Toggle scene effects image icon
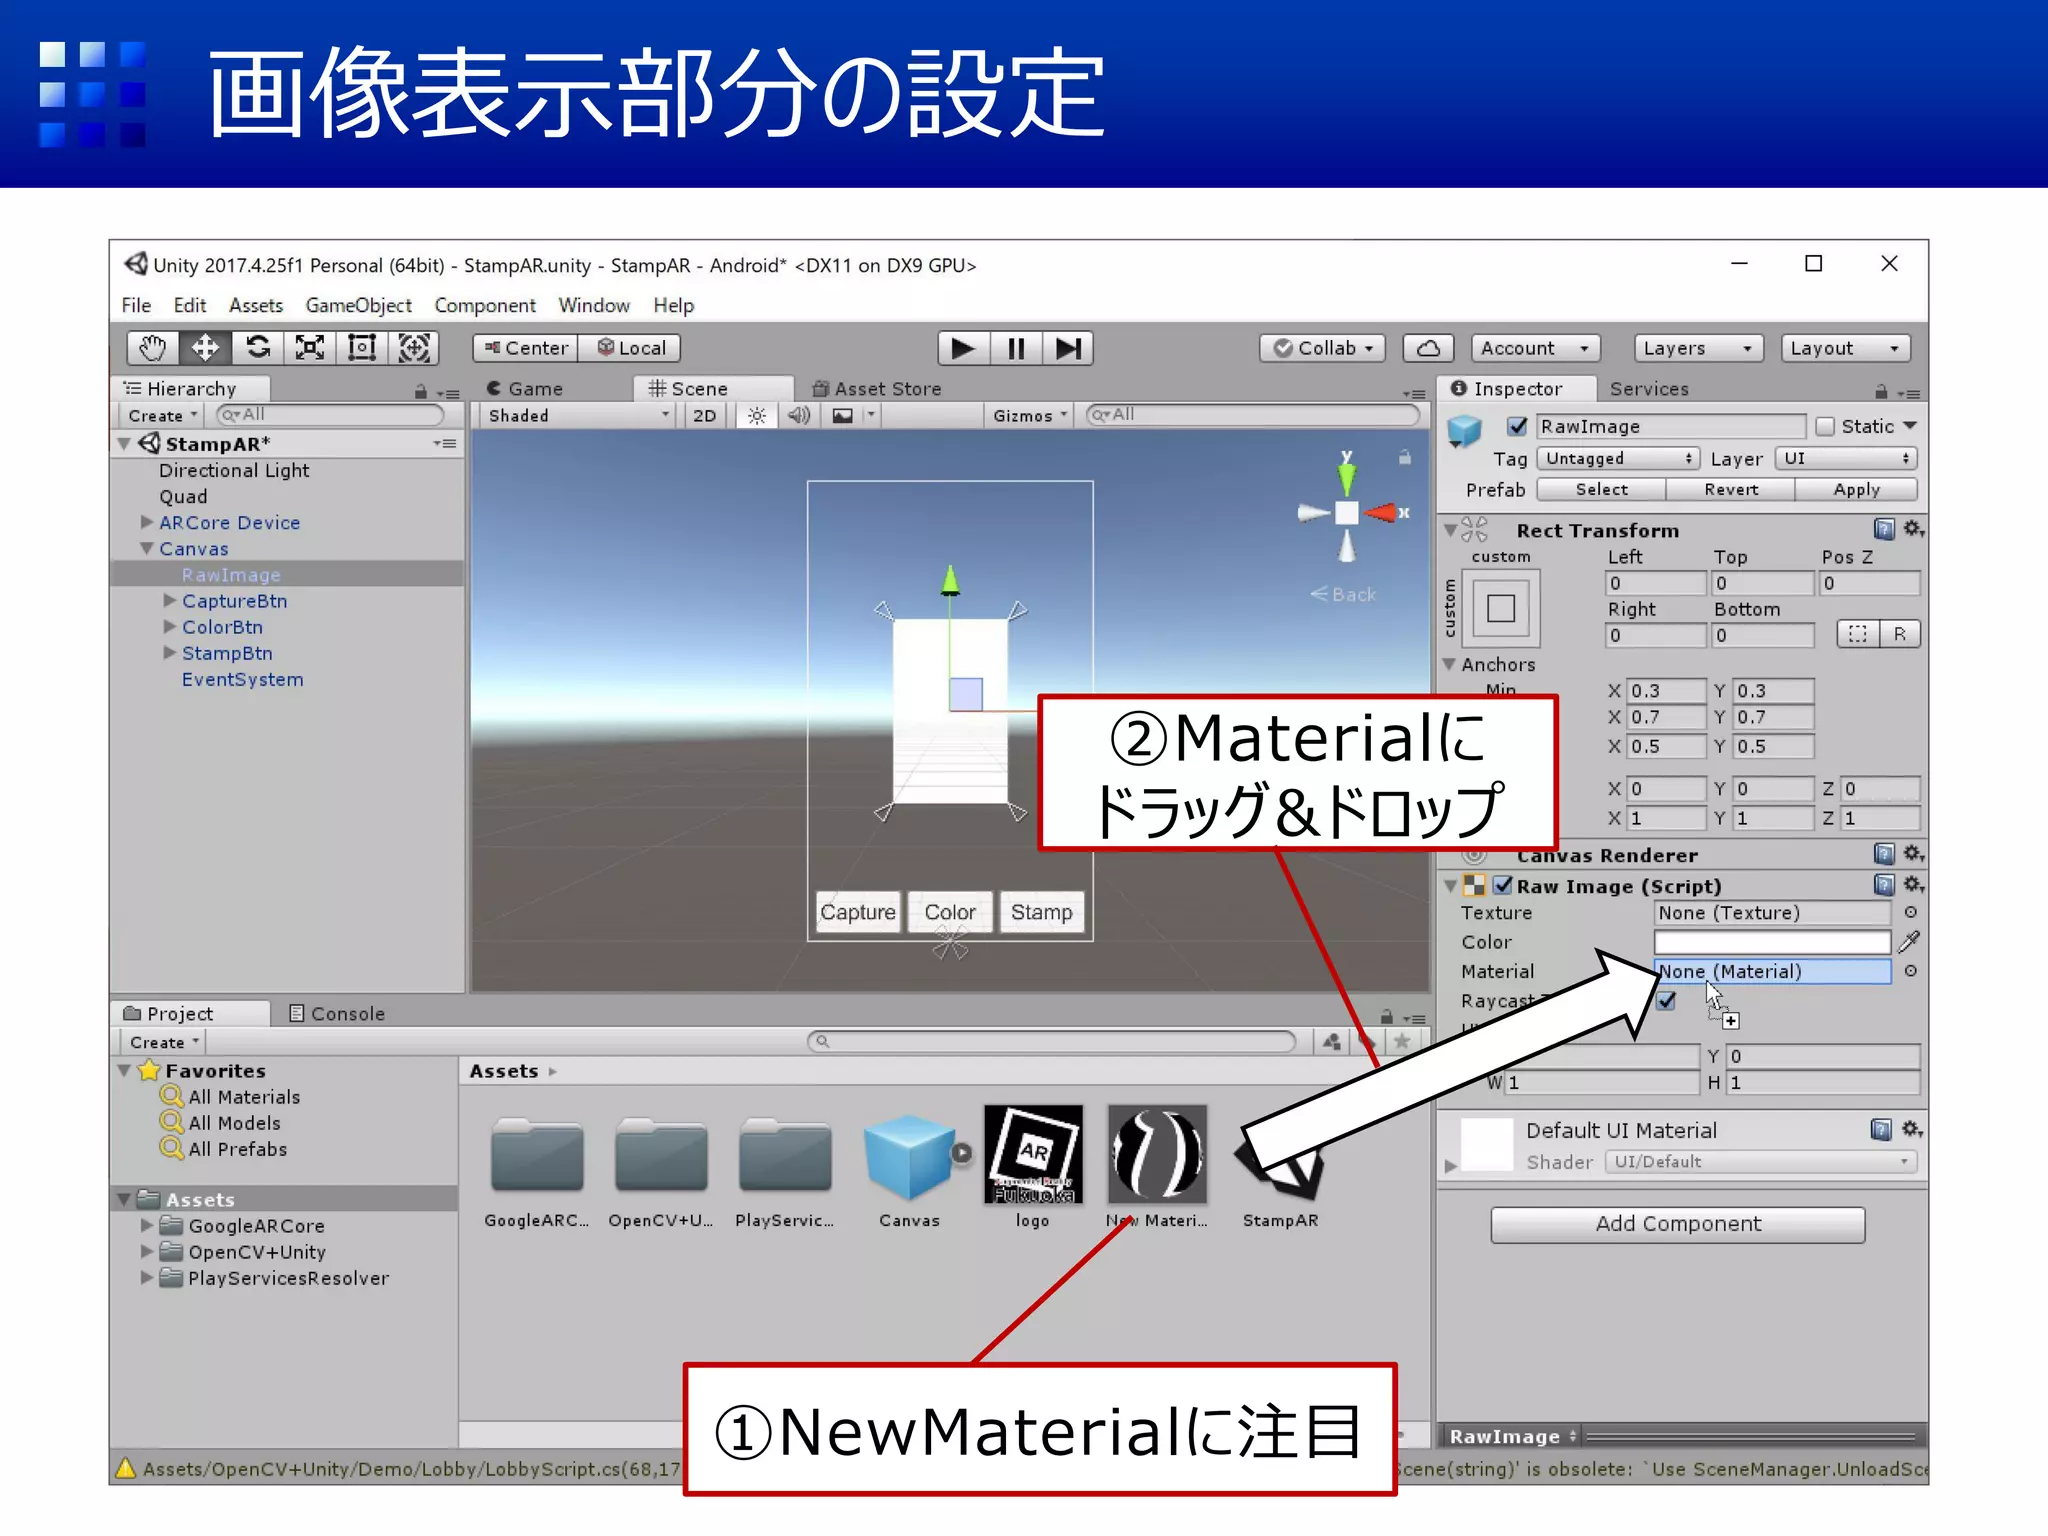This screenshot has width=2048, height=1536. pos(843,416)
